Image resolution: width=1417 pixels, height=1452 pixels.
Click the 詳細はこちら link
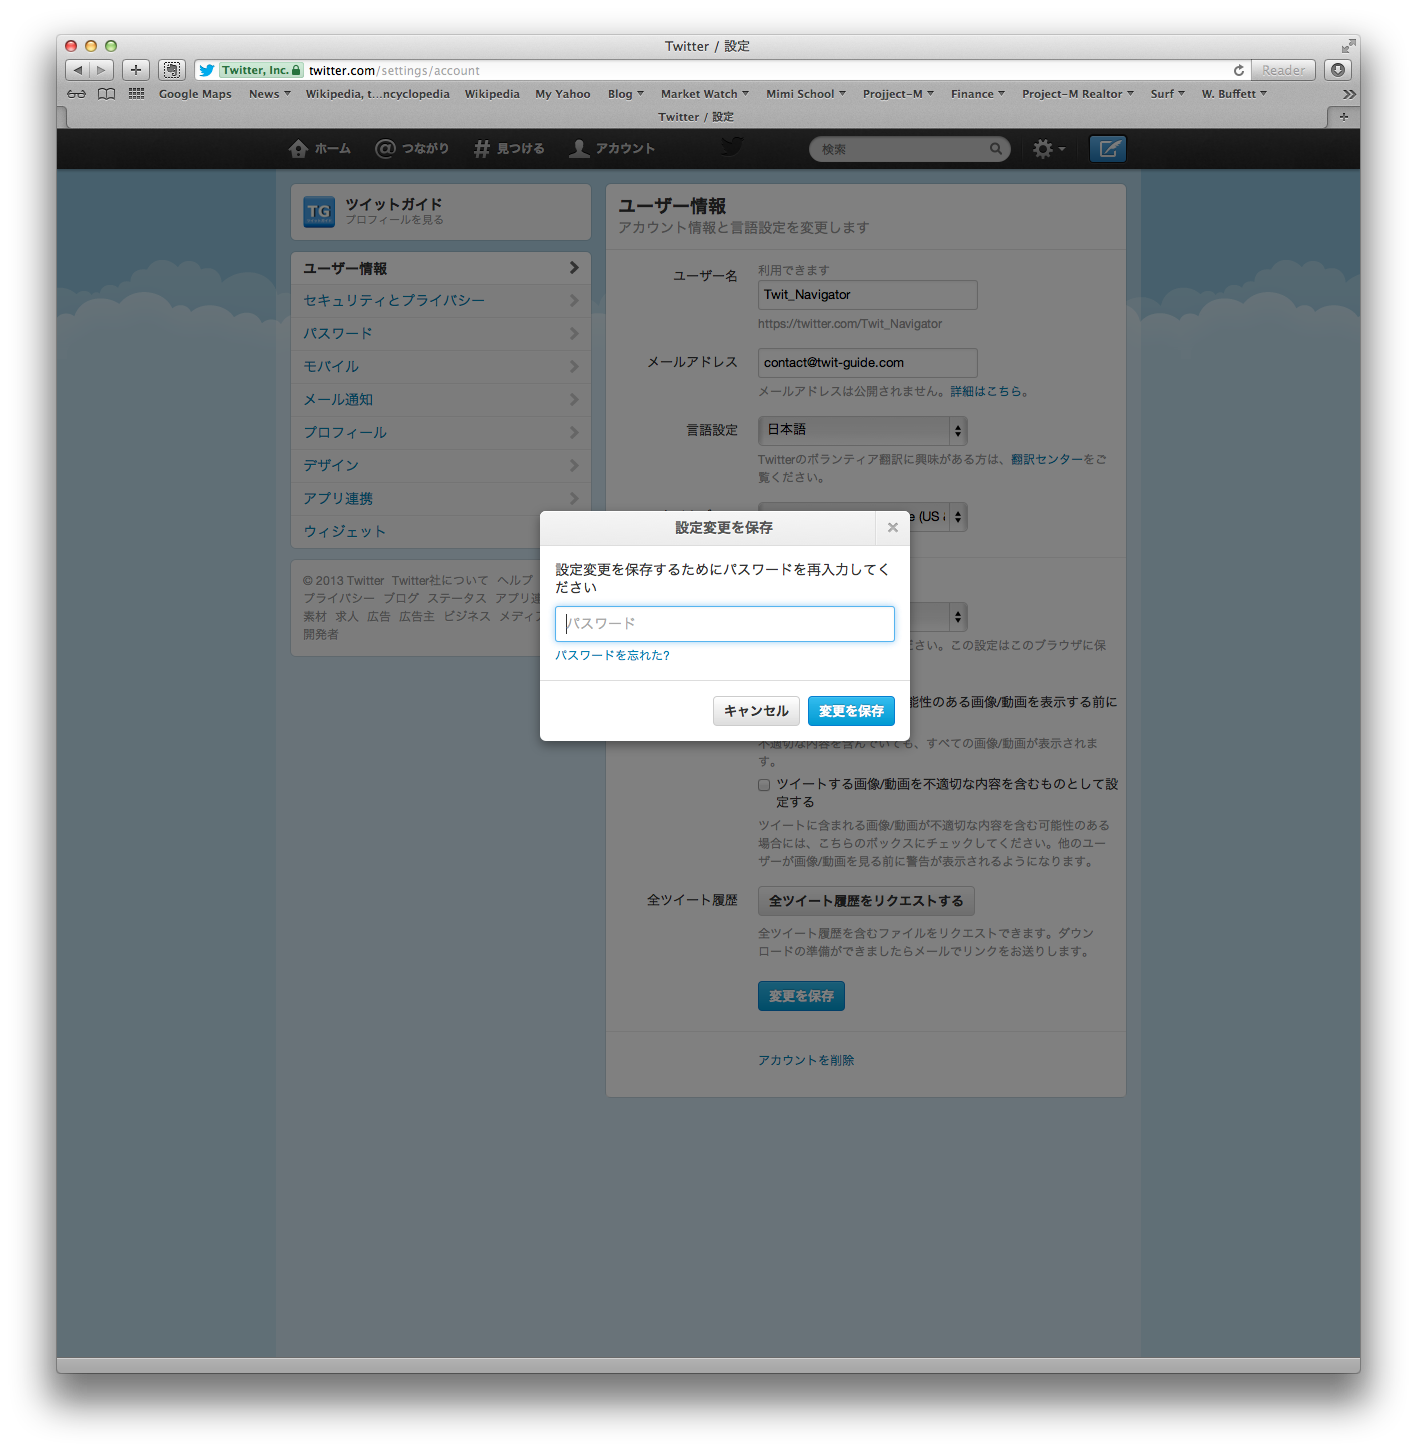point(986,391)
